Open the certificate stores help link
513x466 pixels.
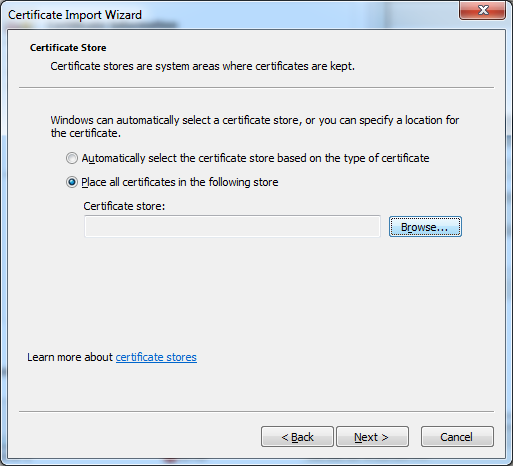pyautogui.click(x=156, y=357)
